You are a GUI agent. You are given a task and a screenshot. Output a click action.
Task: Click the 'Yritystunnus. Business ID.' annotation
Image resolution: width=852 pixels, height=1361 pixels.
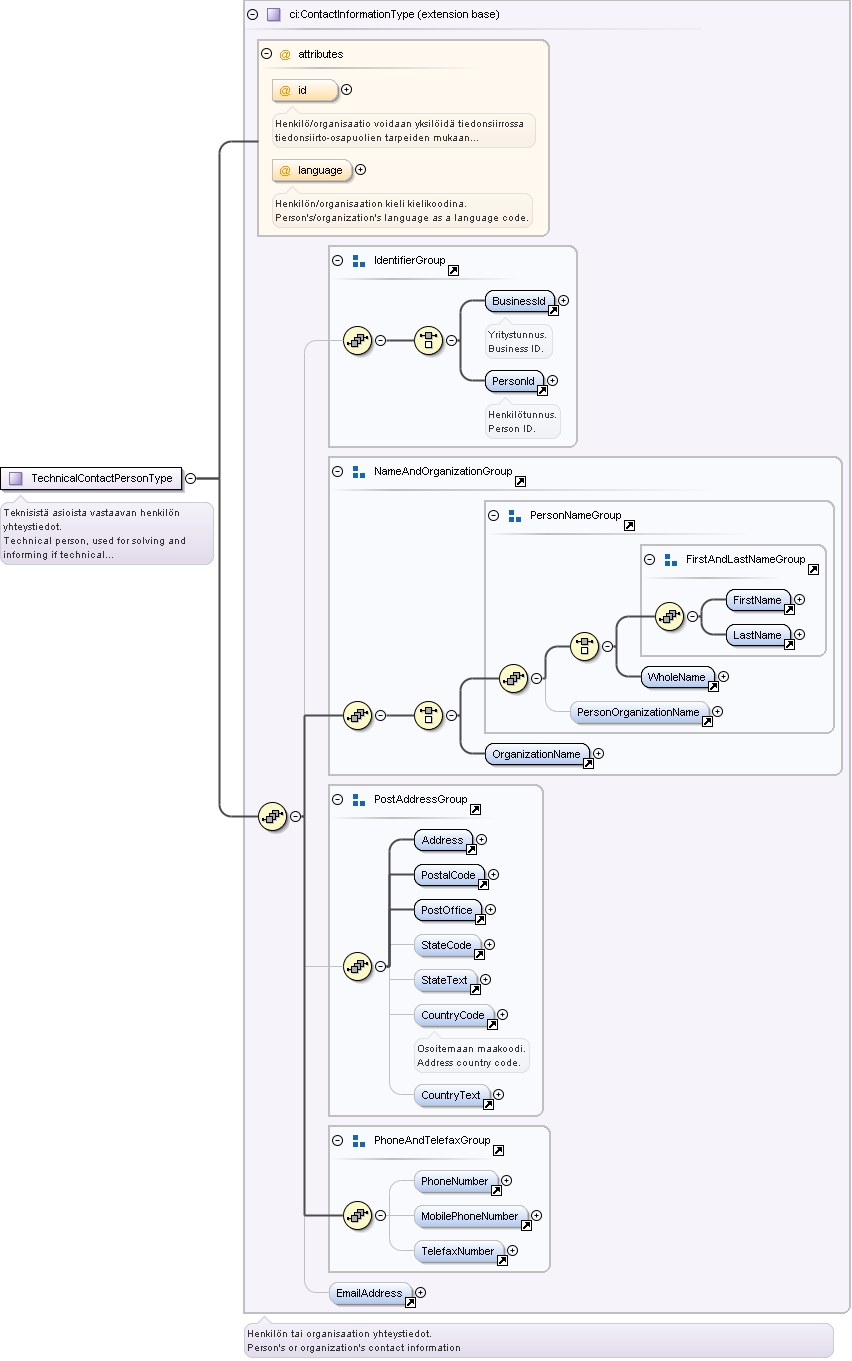517,342
